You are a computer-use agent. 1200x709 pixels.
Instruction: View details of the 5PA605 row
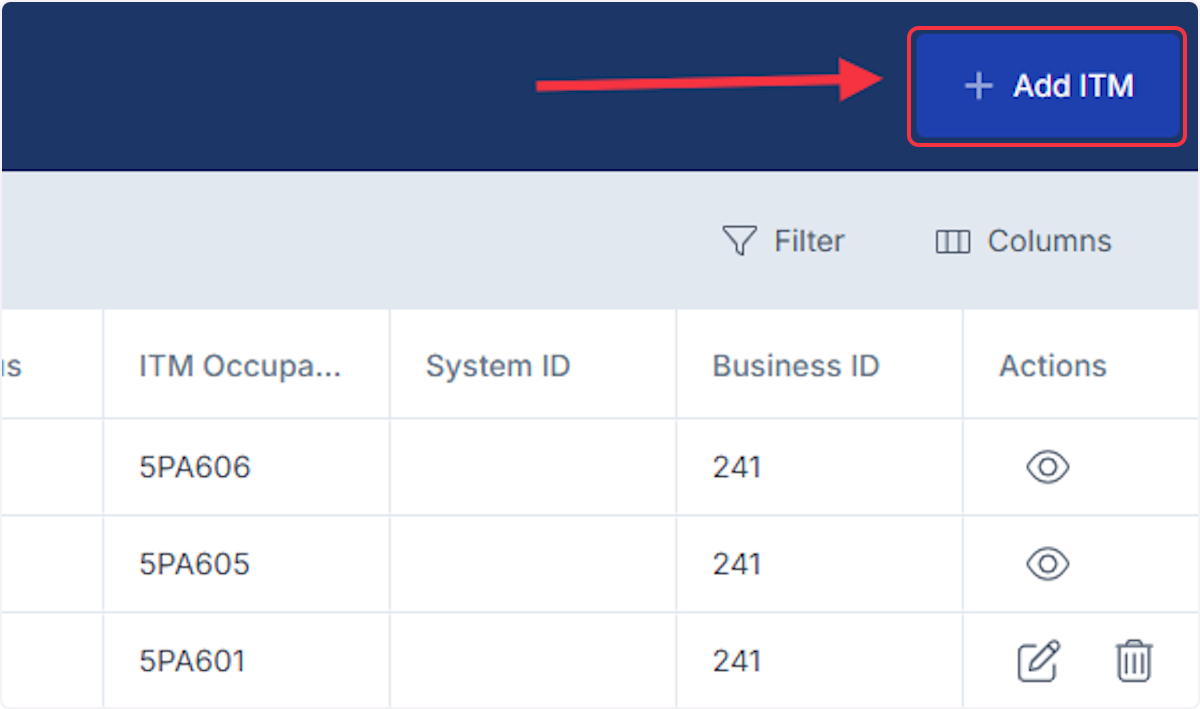pos(1048,564)
